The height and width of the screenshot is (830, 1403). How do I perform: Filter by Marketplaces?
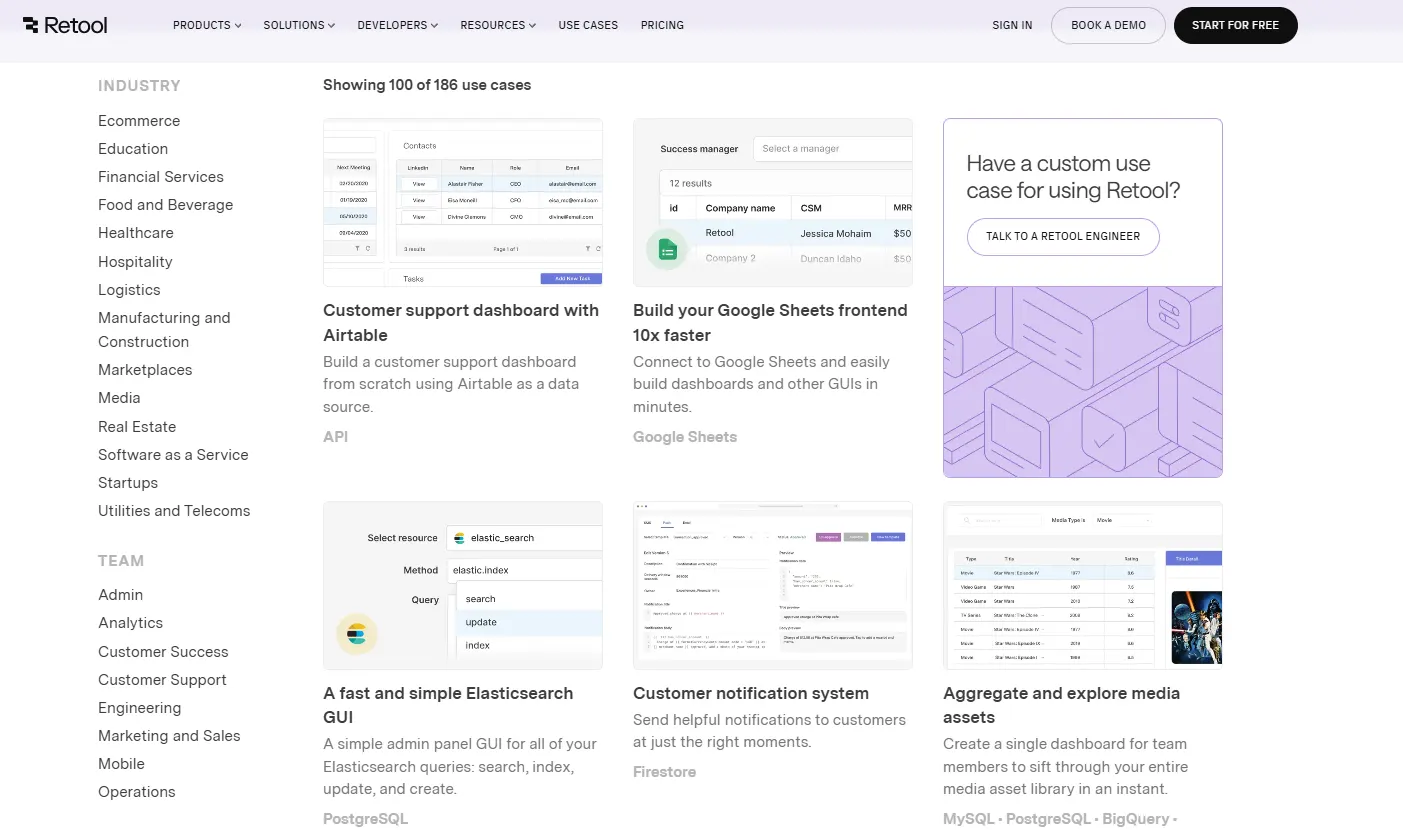click(x=145, y=370)
